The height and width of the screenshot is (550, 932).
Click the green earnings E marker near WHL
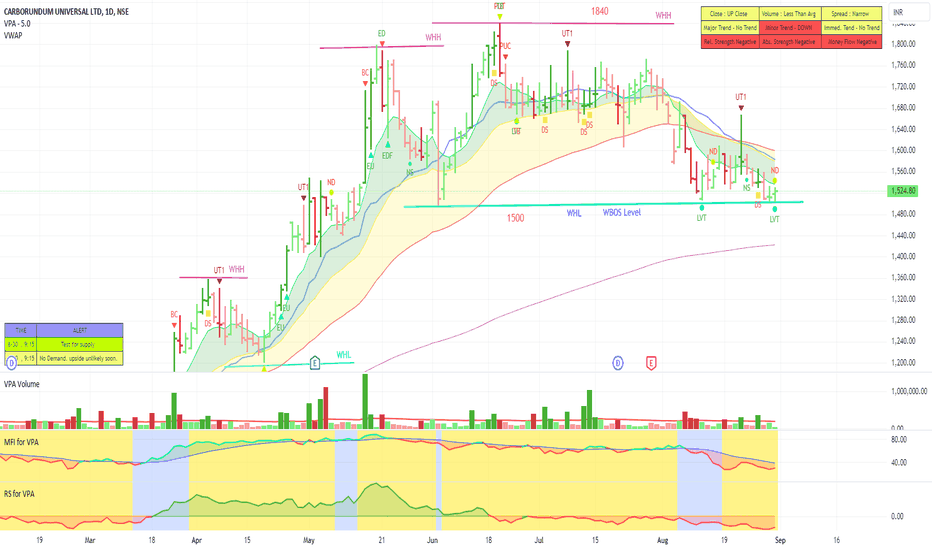pyautogui.click(x=314, y=363)
